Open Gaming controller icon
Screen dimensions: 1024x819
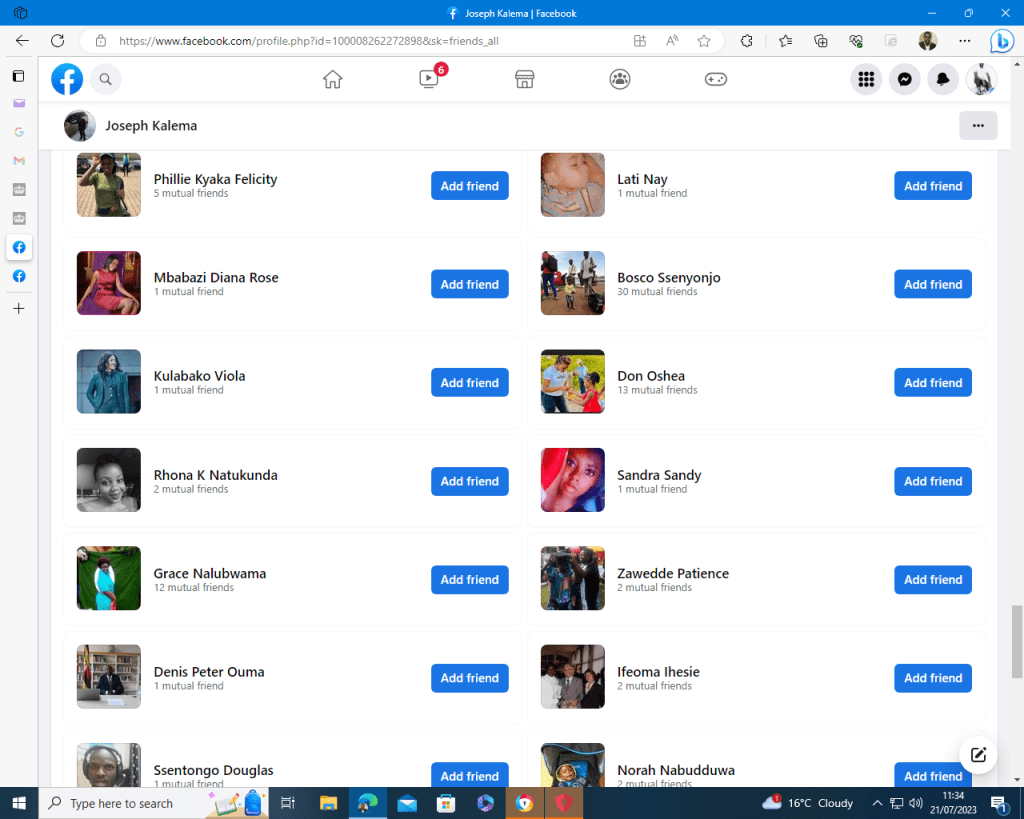716,79
